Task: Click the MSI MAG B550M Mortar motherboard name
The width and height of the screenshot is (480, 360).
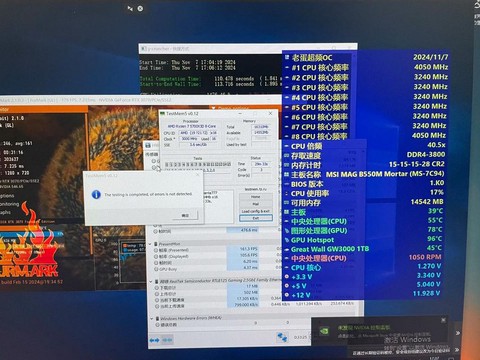Action: [385, 174]
